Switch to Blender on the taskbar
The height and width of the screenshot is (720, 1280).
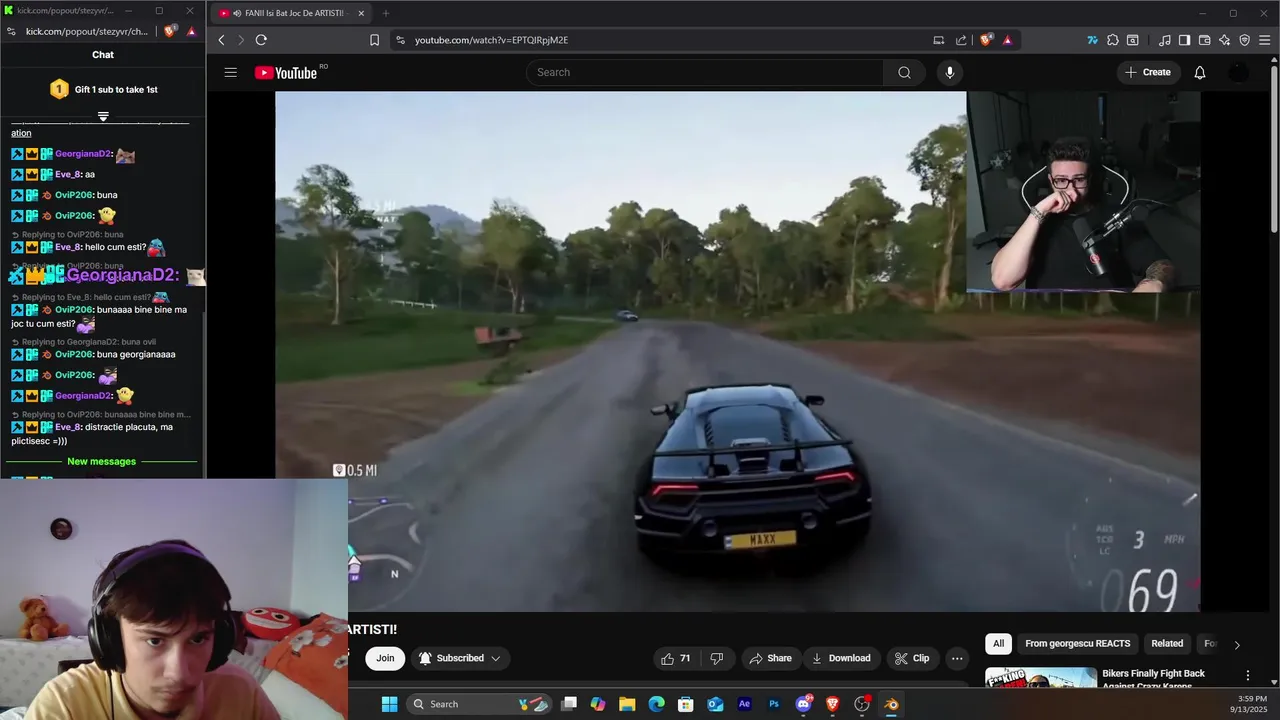pyautogui.click(x=891, y=704)
